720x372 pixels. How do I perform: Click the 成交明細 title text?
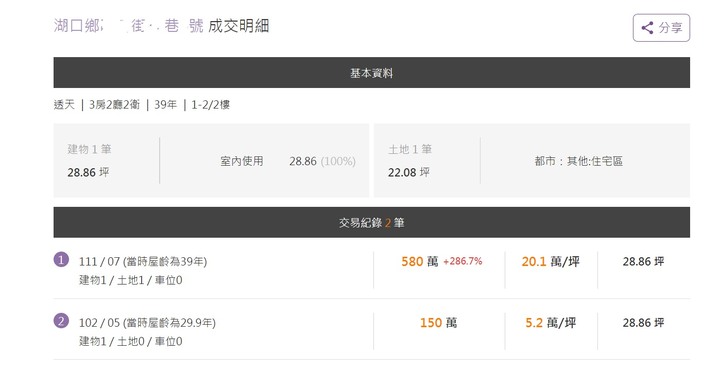(x=238, y=26)
